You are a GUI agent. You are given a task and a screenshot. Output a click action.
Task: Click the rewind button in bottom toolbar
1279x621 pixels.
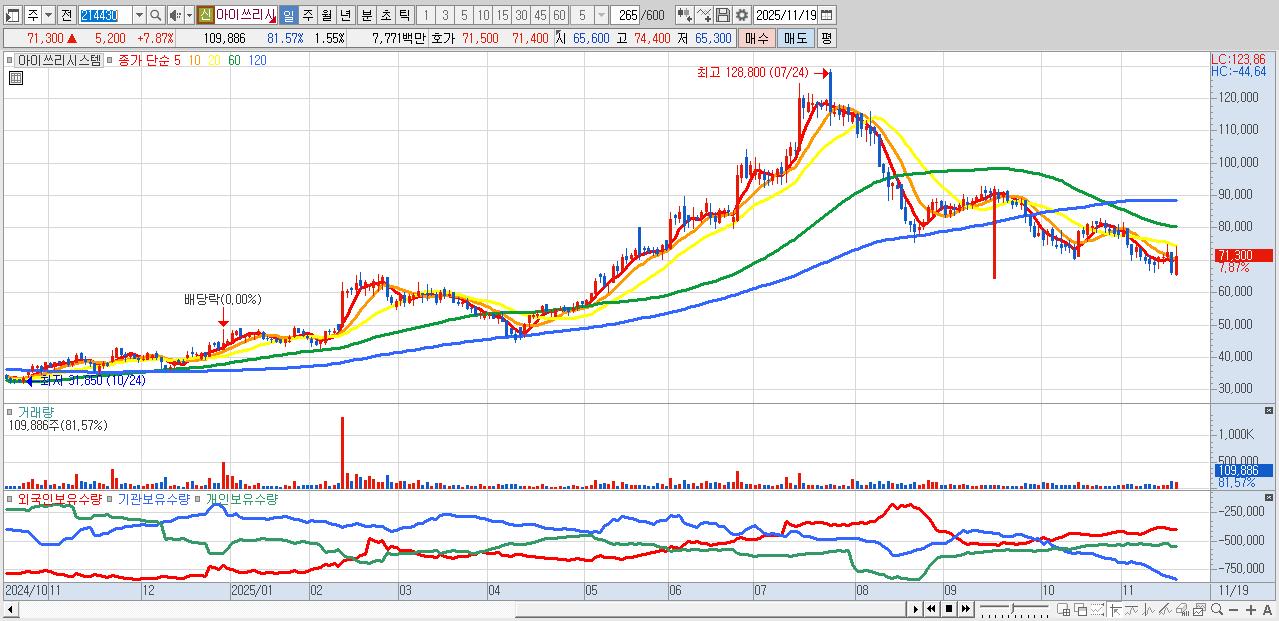click(x=931, y=609)
